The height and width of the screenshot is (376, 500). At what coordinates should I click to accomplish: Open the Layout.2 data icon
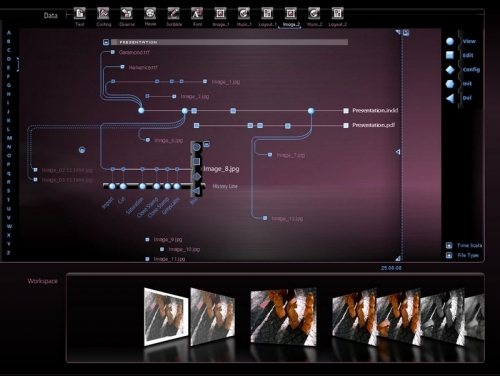pos(338,14)
